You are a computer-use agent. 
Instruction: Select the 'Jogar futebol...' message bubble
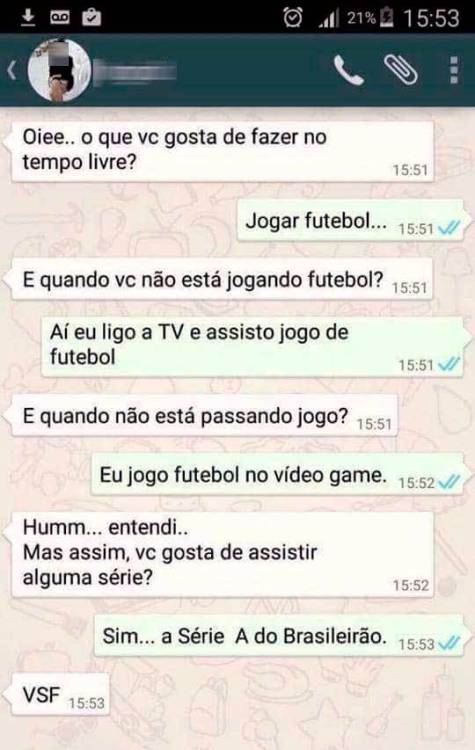click(351, 221)
